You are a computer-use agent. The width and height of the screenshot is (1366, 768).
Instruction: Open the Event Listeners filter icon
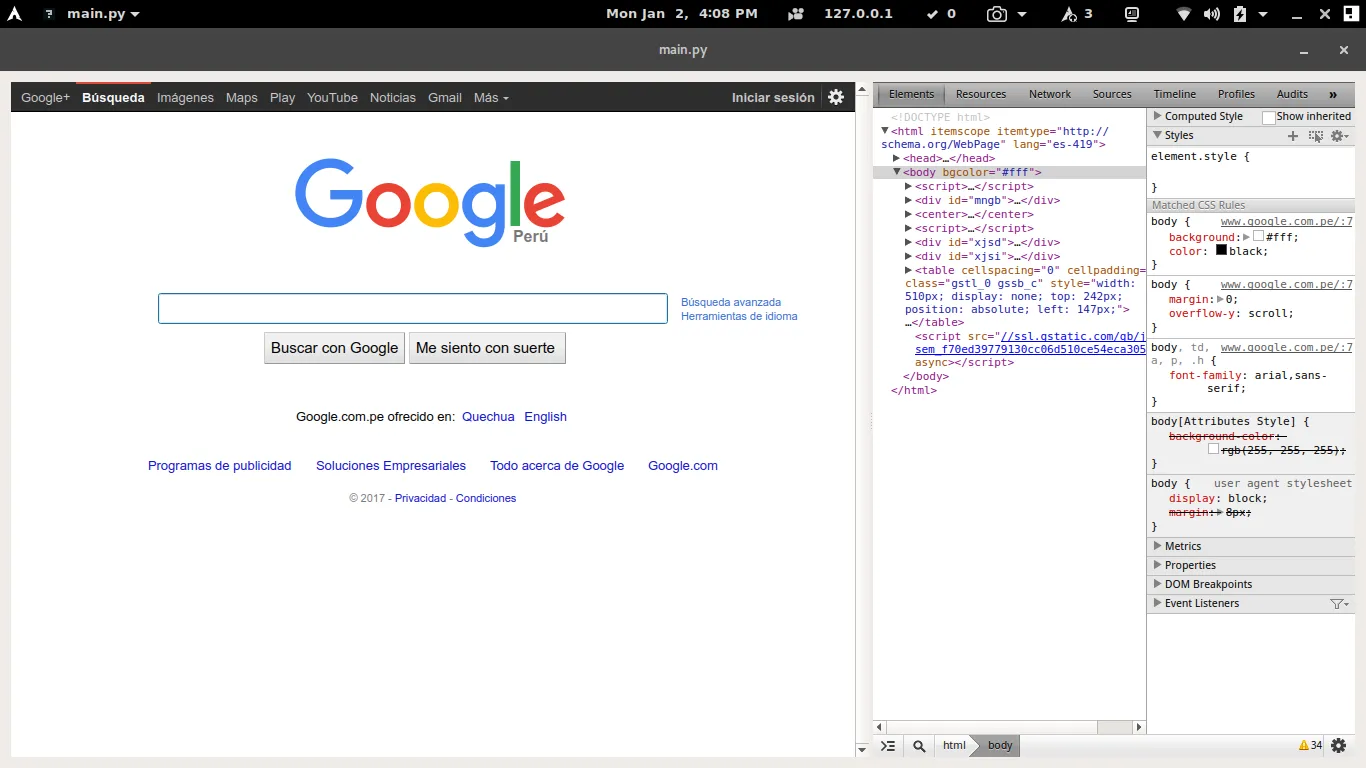pyautogui.click(x=1339, y=604)
